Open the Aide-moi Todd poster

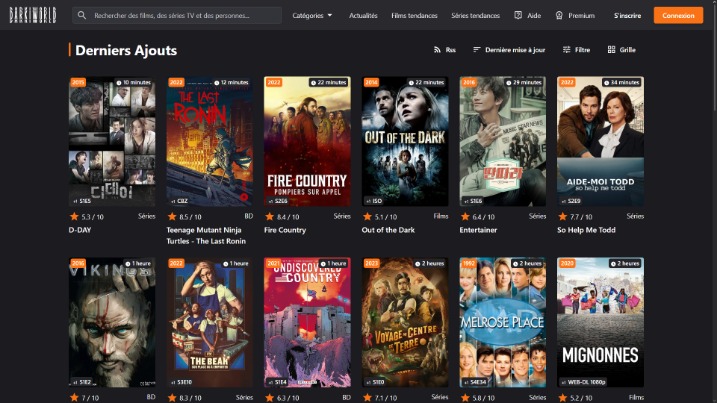click(600, 141)
